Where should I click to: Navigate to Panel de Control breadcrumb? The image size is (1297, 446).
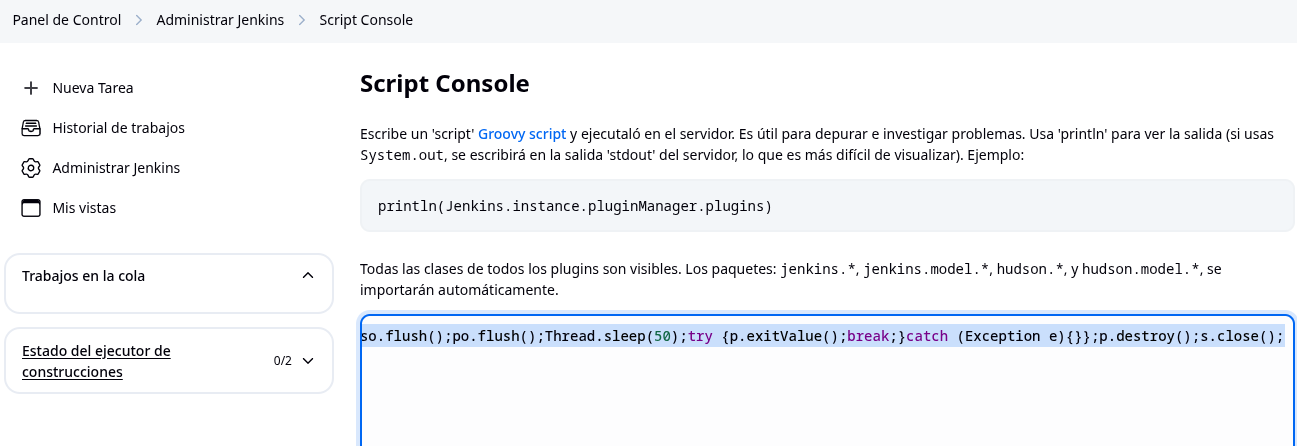tap(67, 20)
